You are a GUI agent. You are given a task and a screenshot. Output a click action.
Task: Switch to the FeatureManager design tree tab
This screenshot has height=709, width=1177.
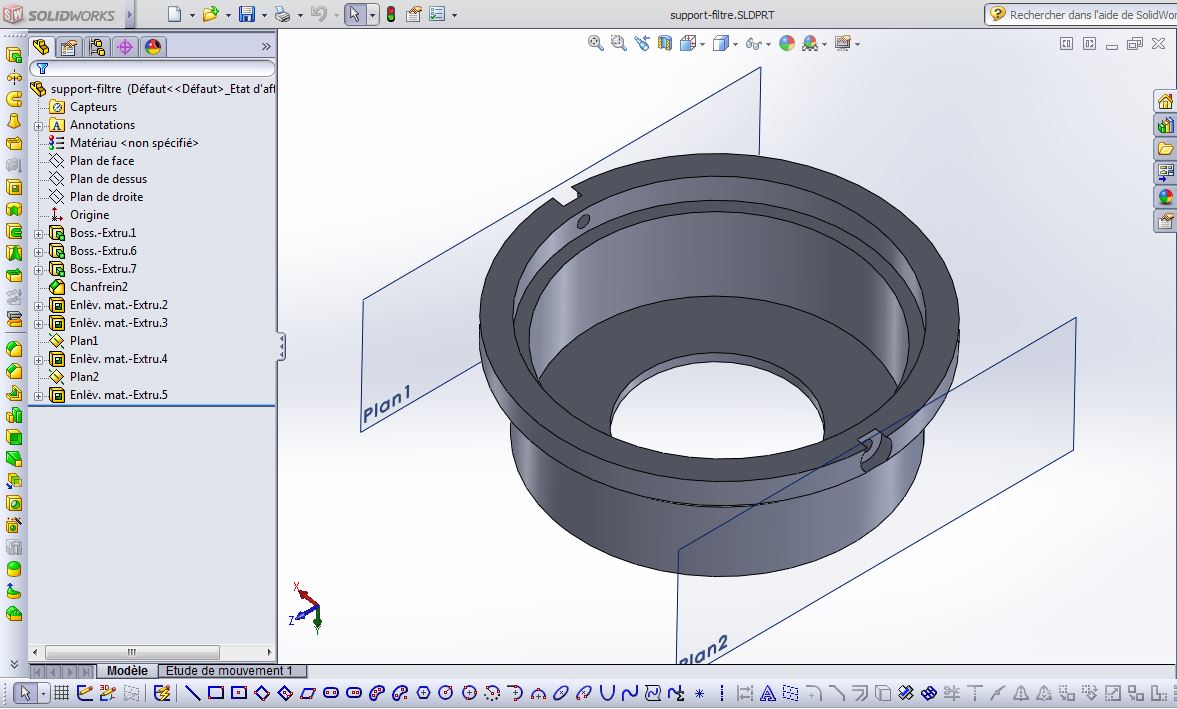41,47
